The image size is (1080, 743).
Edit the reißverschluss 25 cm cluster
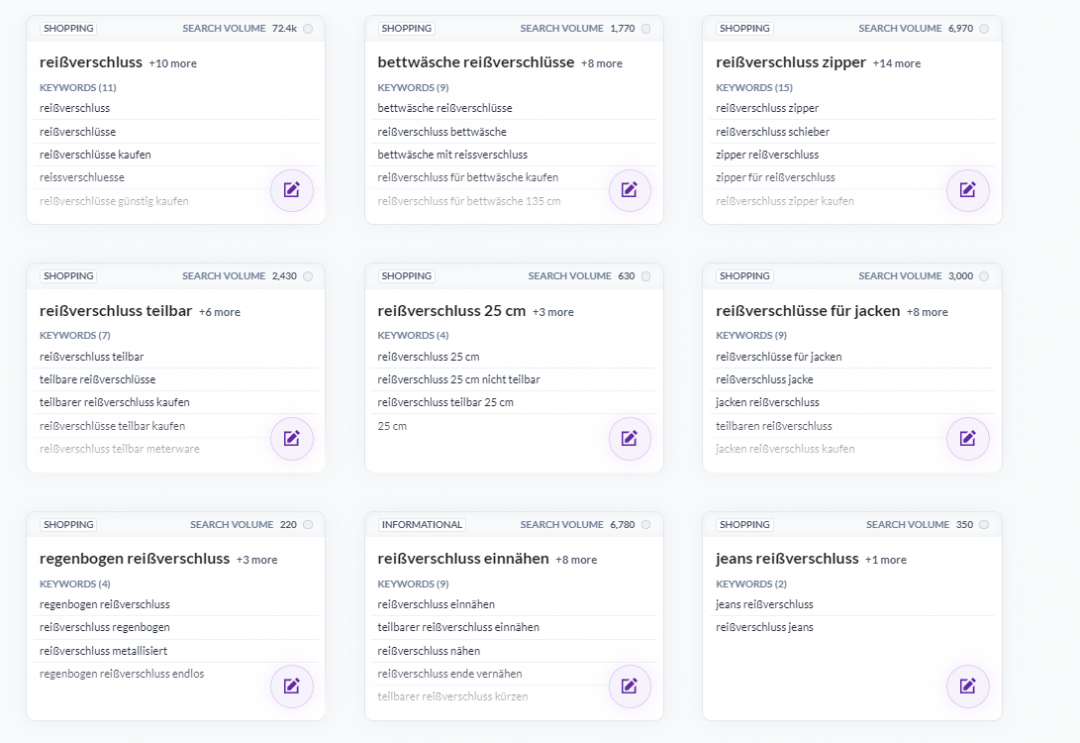(629, 438)
